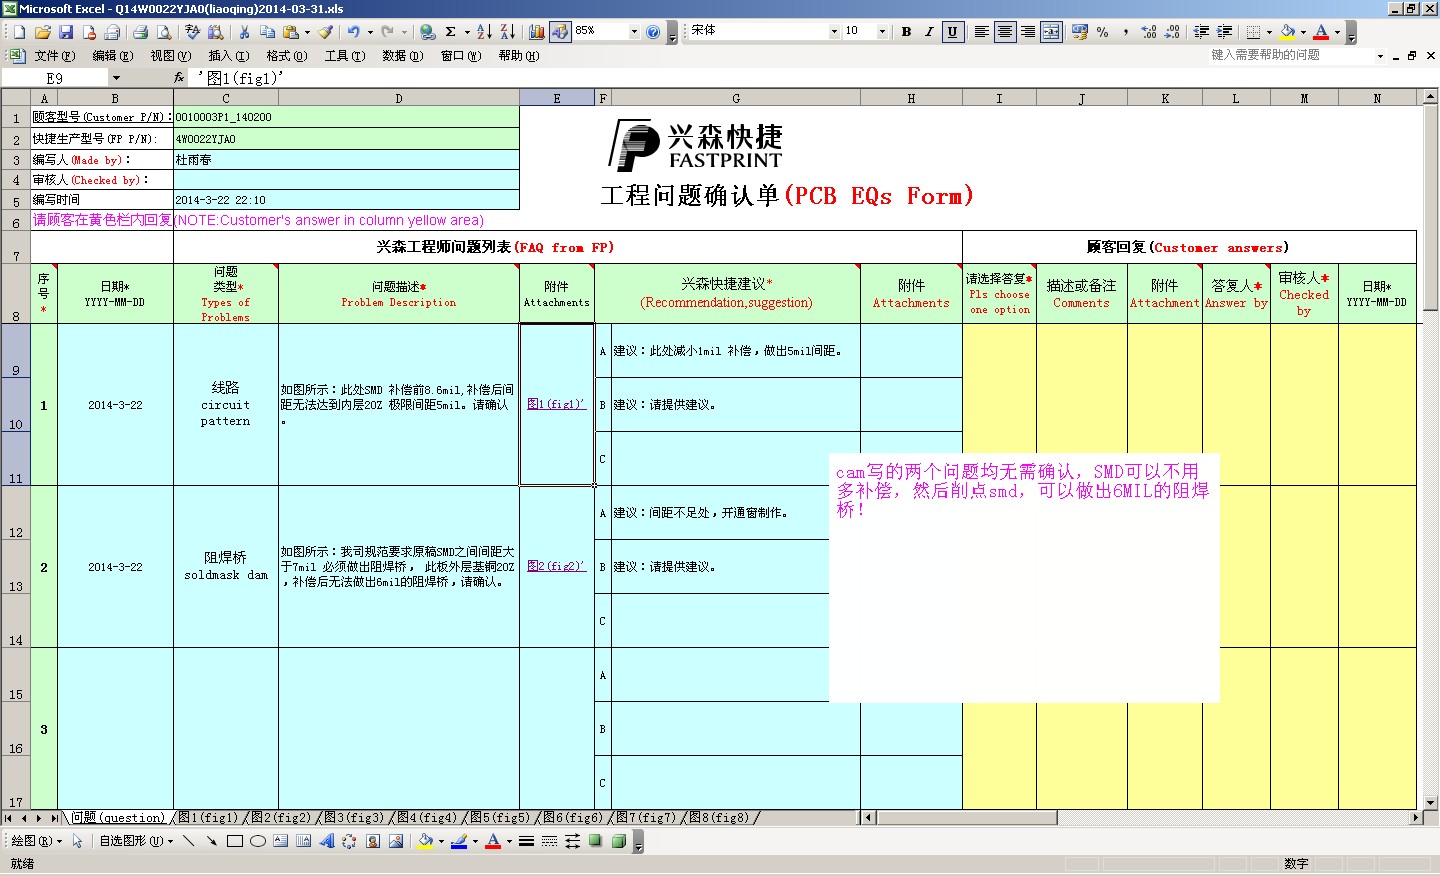Toggle the Drawing toolbar button

(x=560, y=32)
